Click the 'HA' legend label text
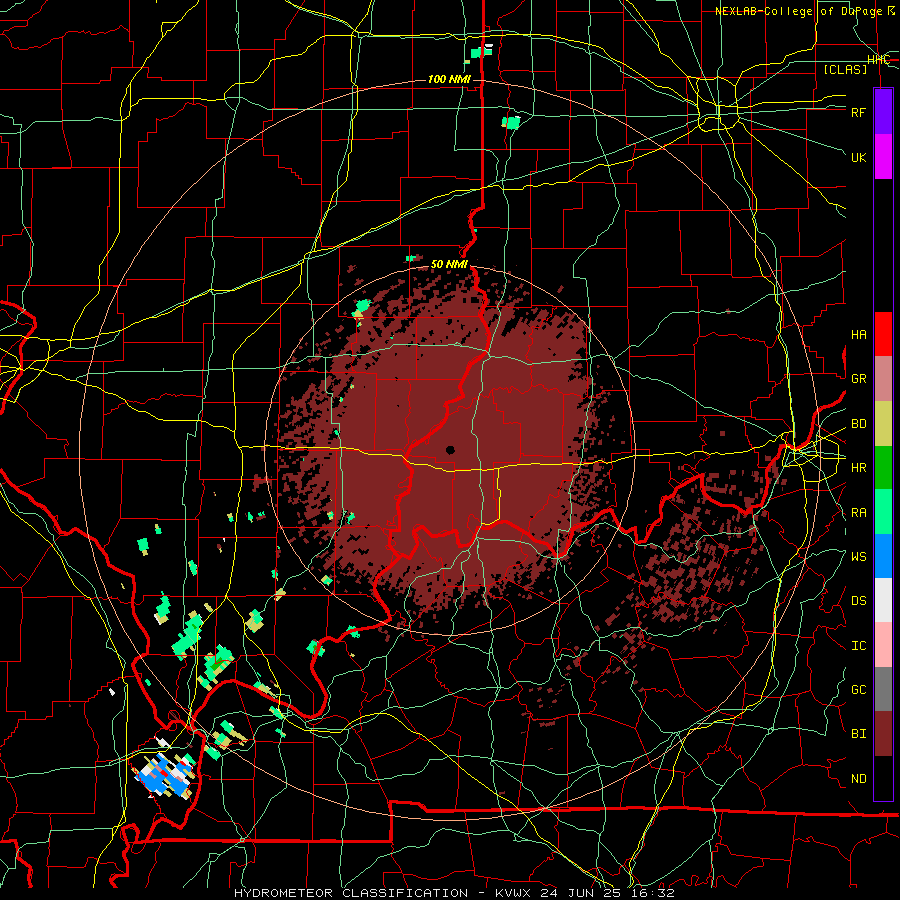This screenshot has height=900, width=900. coord(858,335)
